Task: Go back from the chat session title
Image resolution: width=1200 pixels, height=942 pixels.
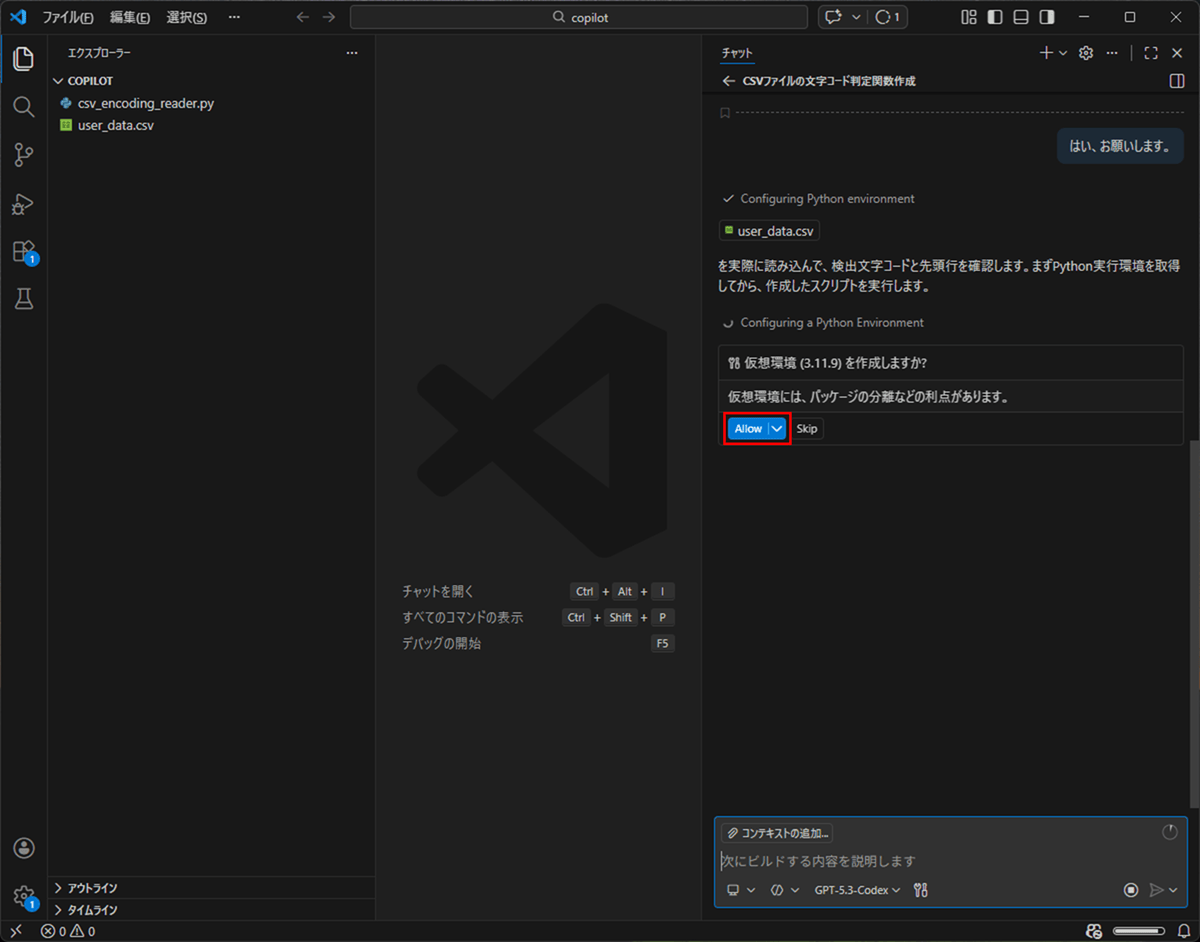Action: pyautogui.click(x=728, y=81)
